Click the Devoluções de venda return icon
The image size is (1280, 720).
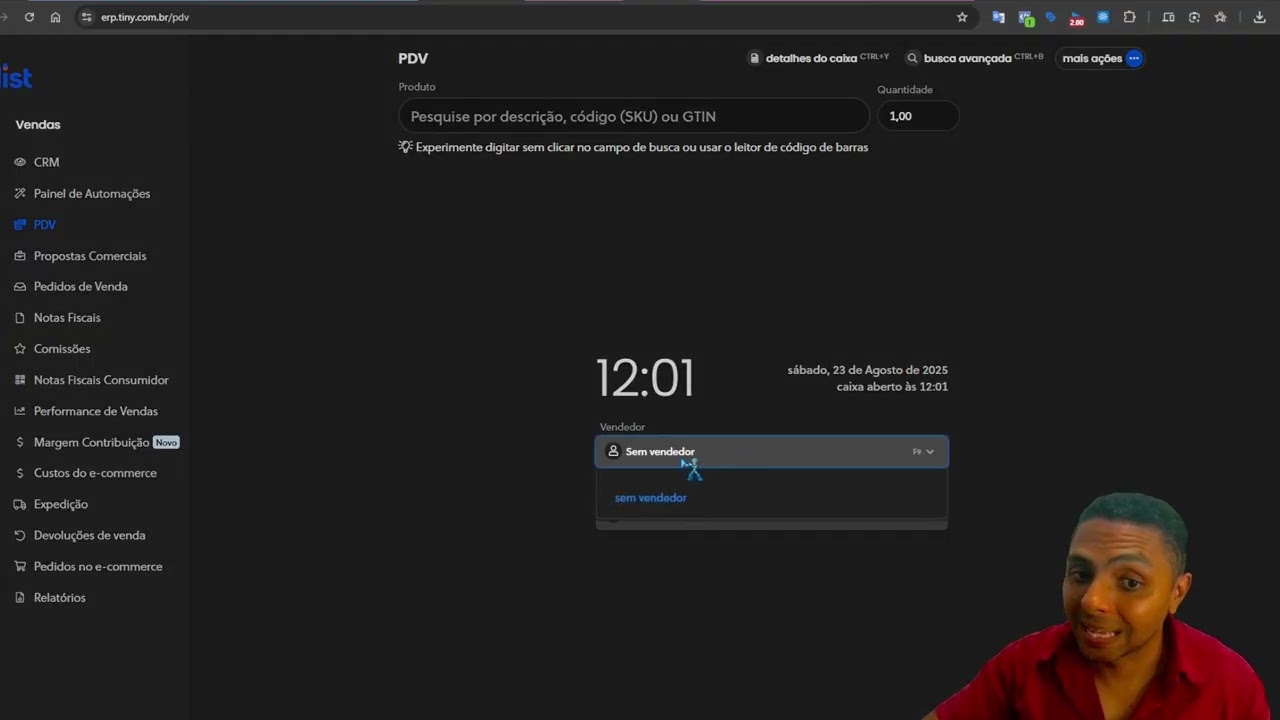20,535
